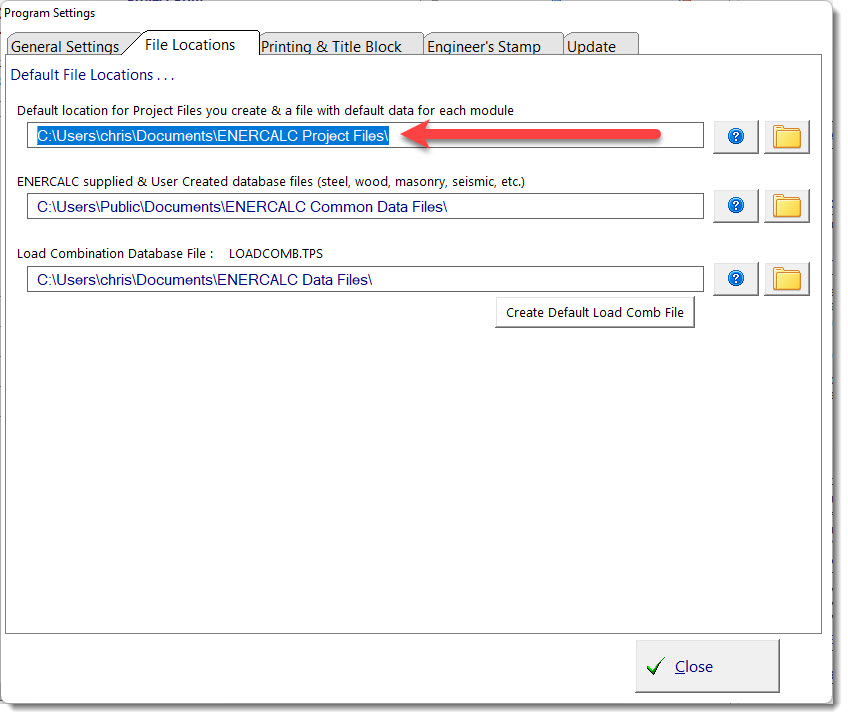848x719 pixels.
Task: Click the ENERCALC supplied database files label
Action: 270,182
